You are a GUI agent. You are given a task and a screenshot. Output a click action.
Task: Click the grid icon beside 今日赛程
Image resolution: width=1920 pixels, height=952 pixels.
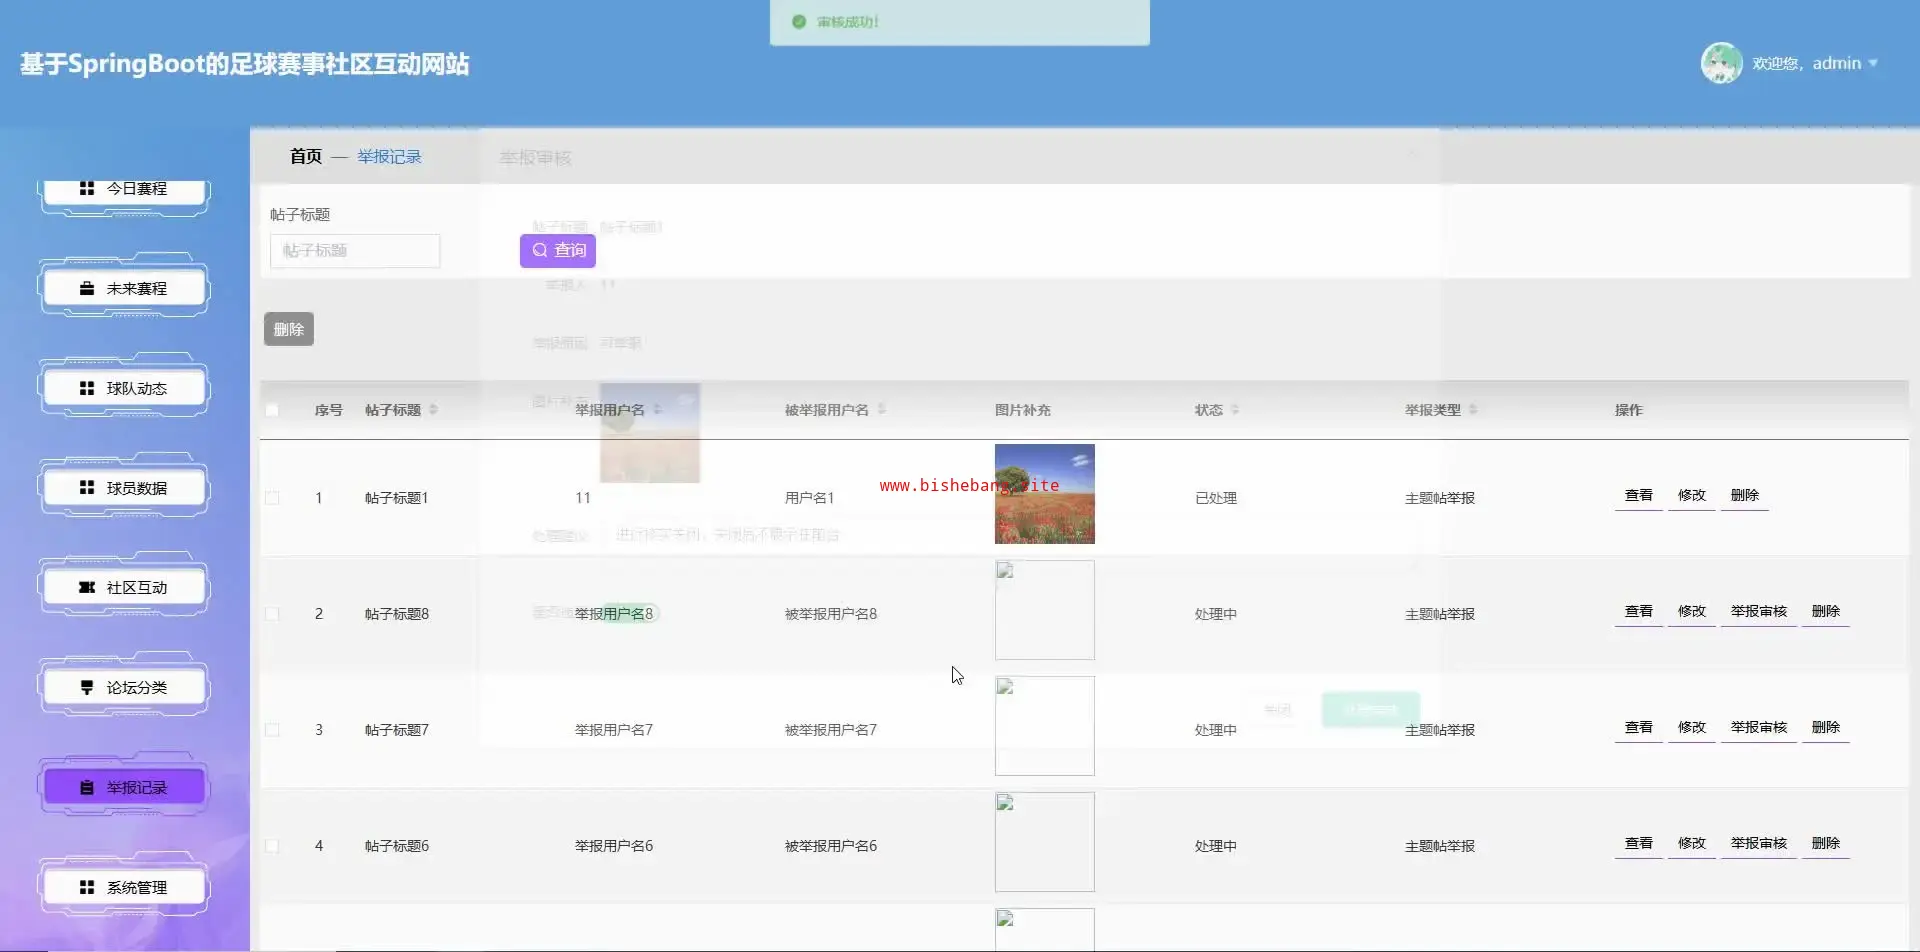[87, 188]
